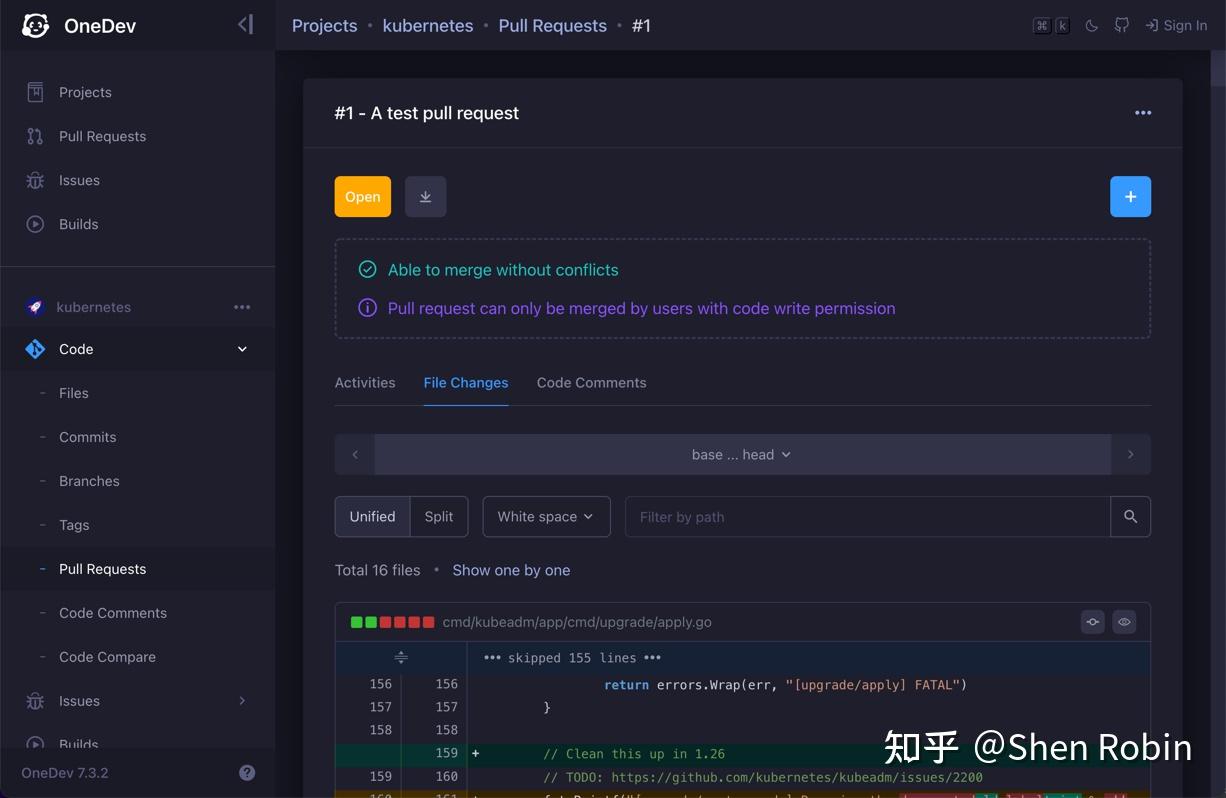Open the Projects section in the sidebar
This screenshot has width=1226, height=798.
point(84,91)
